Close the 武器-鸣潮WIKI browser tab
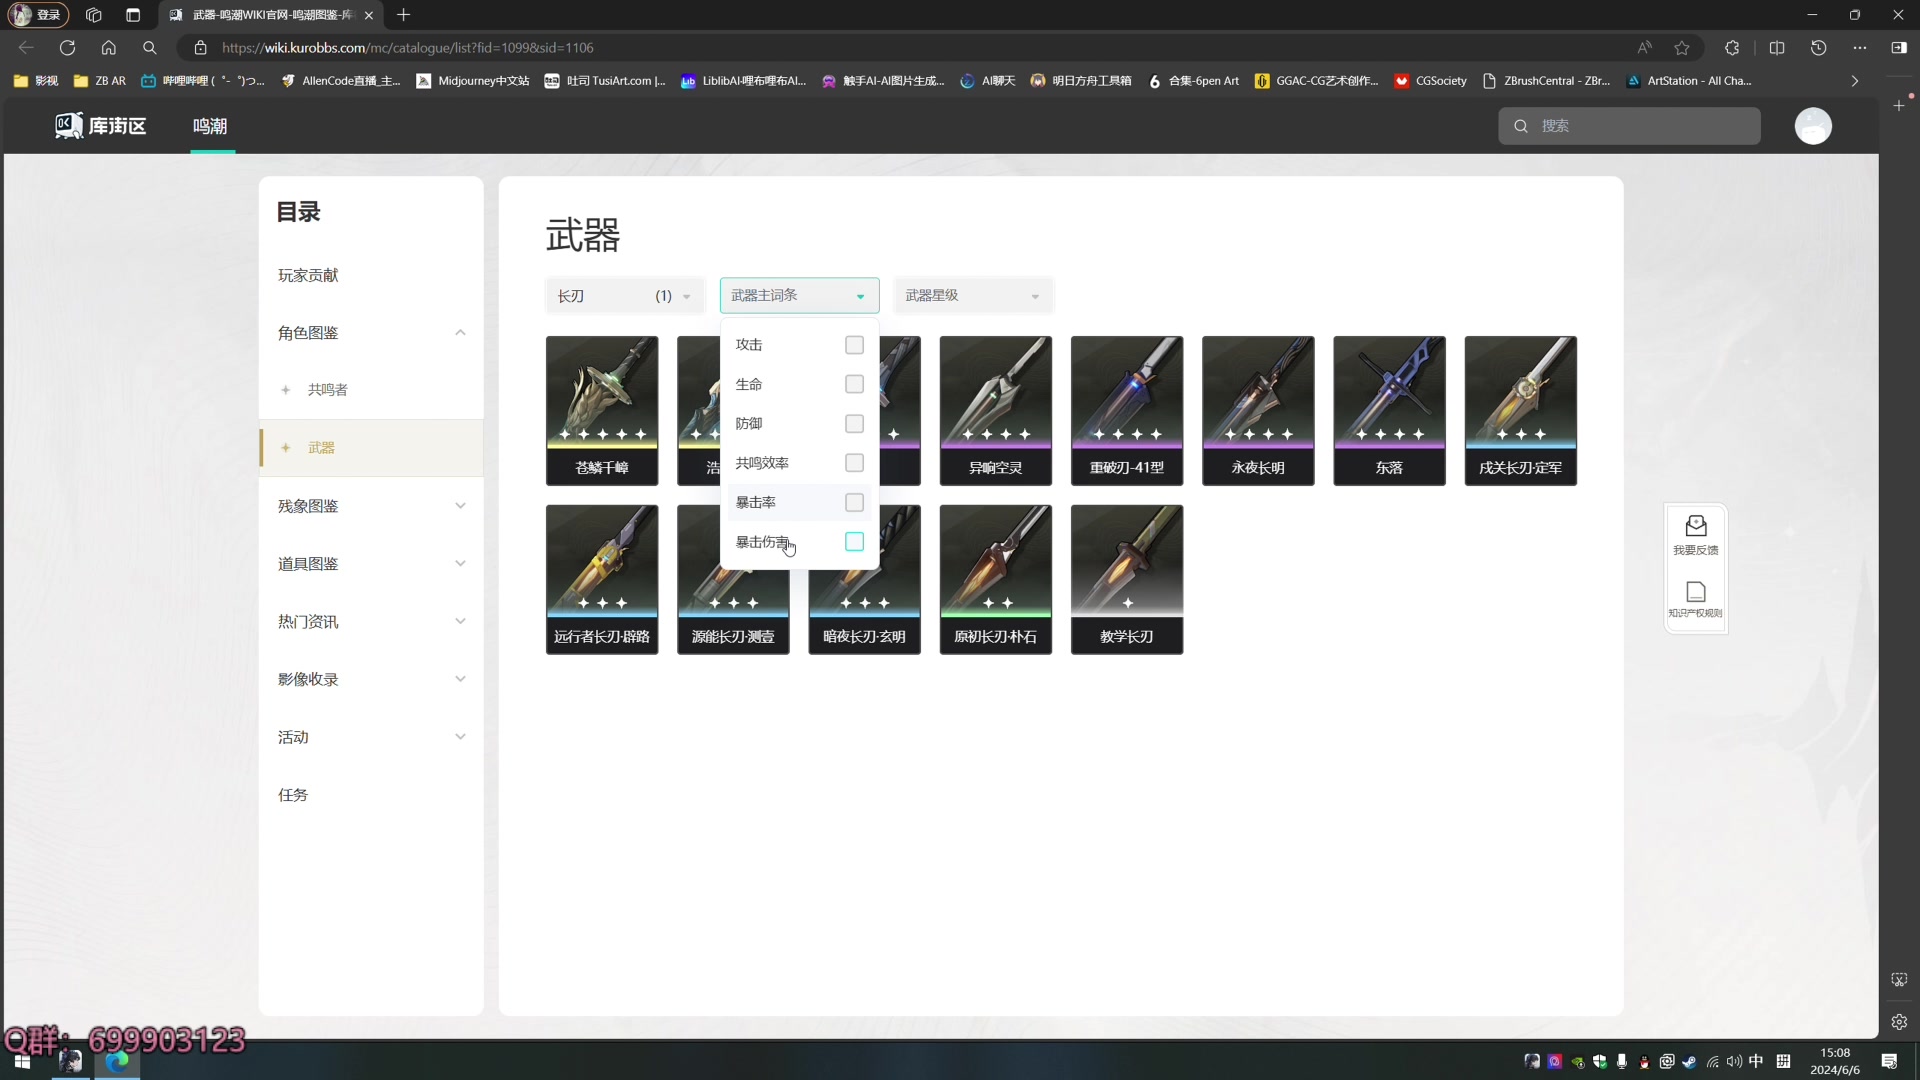 (369, 15)
